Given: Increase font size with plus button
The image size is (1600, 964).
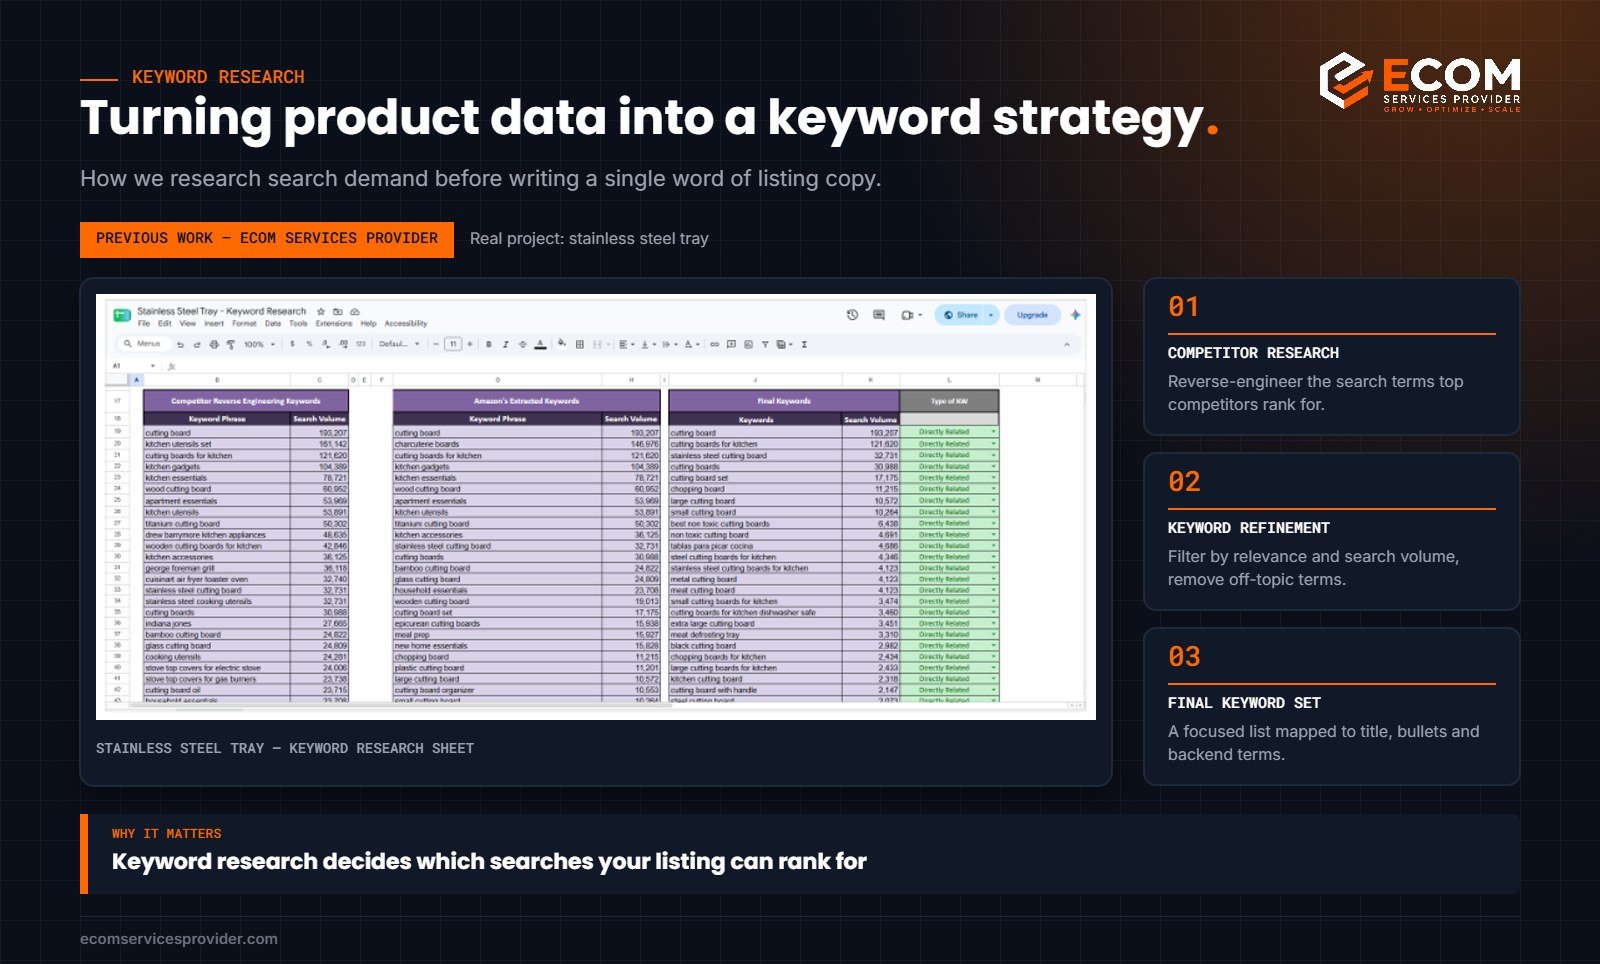Looking at the screenshot, I should (470, 344).
